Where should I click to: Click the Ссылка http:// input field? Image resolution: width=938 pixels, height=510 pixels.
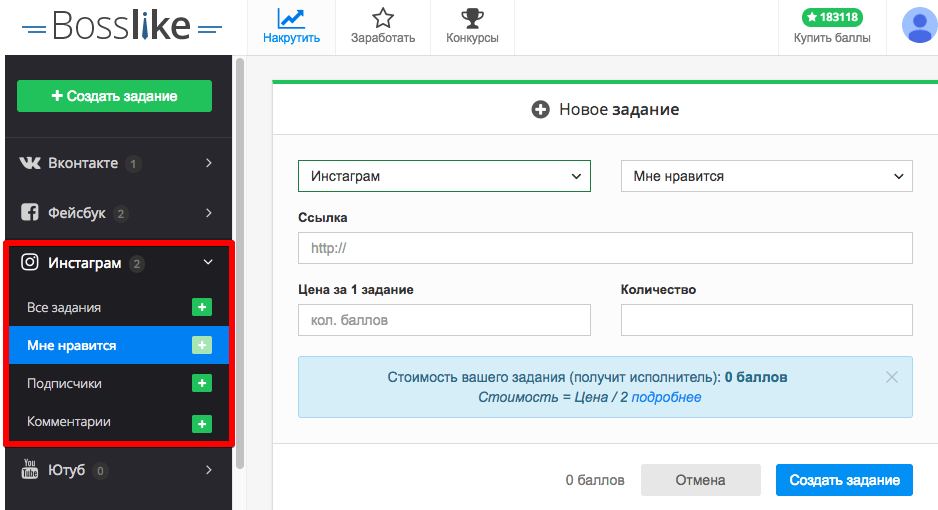pos(605,248)
